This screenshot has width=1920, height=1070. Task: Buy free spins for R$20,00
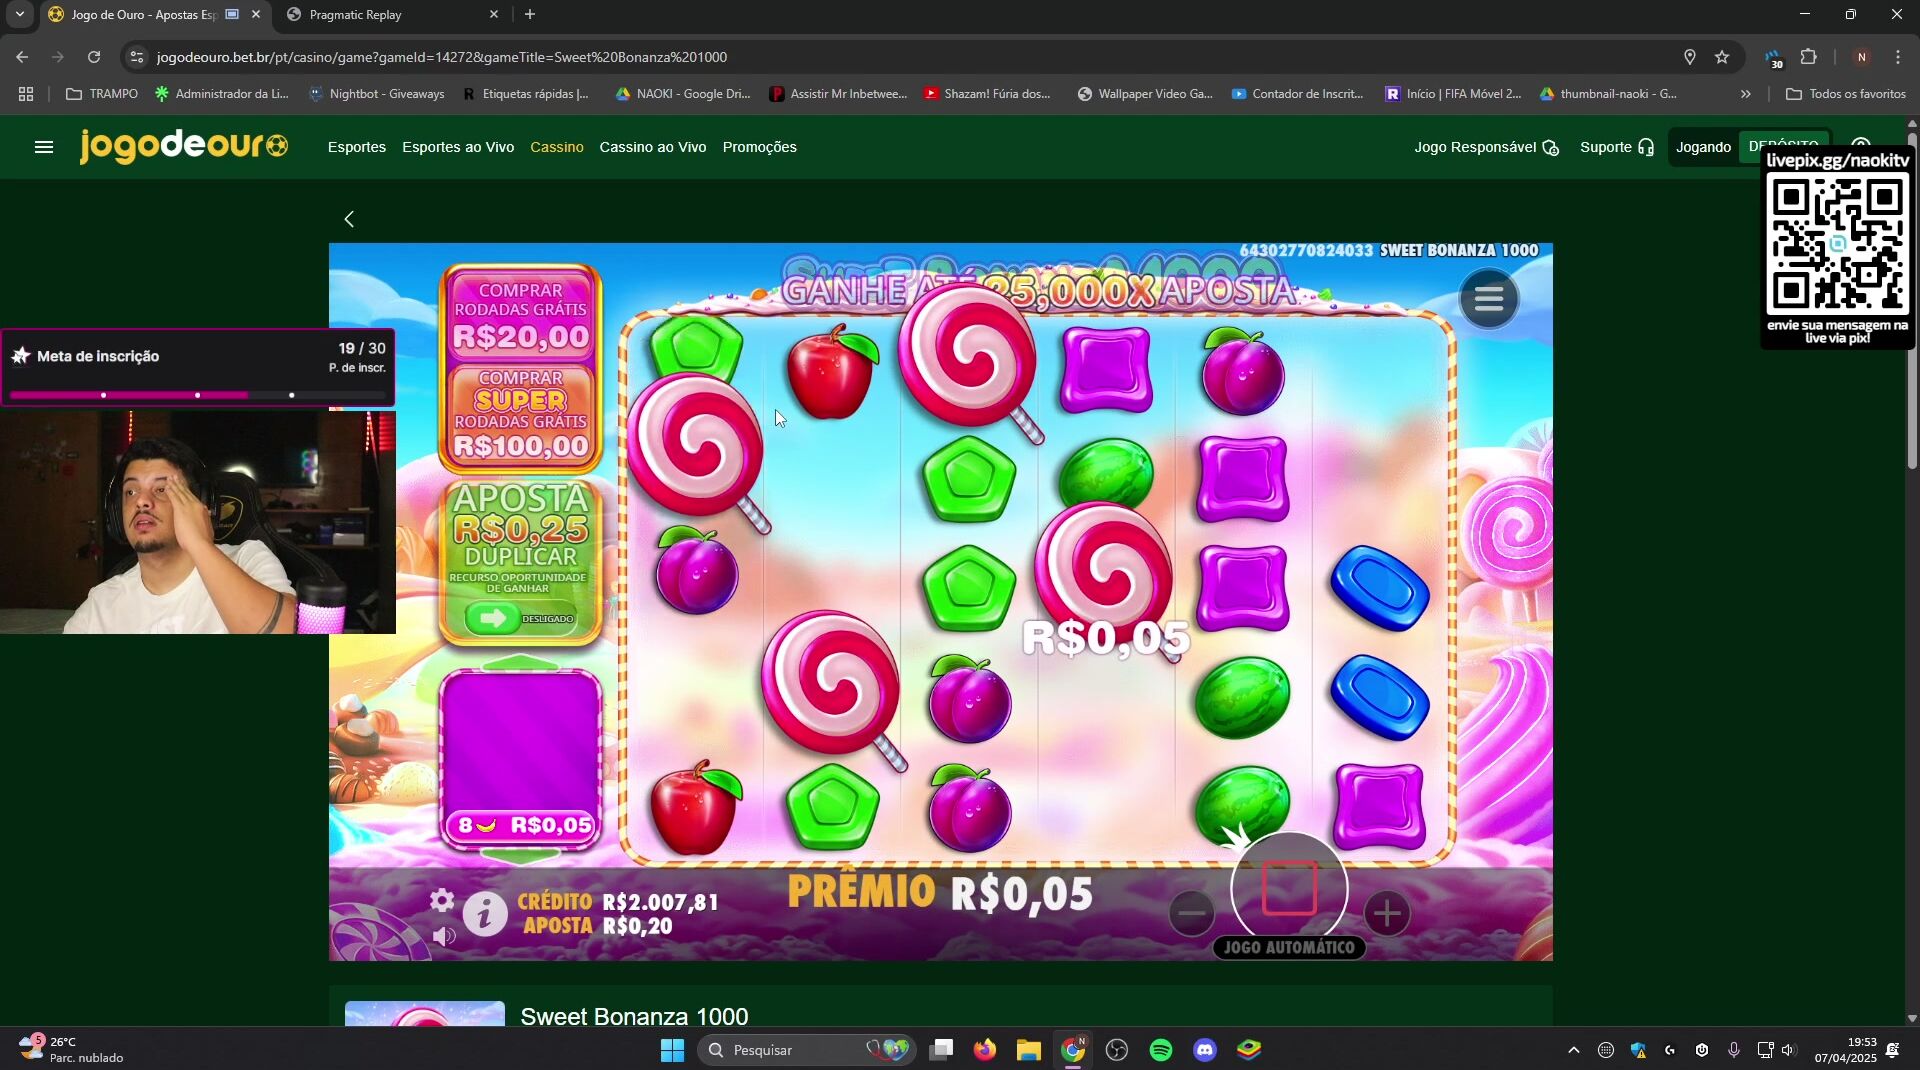click(520, 316)
